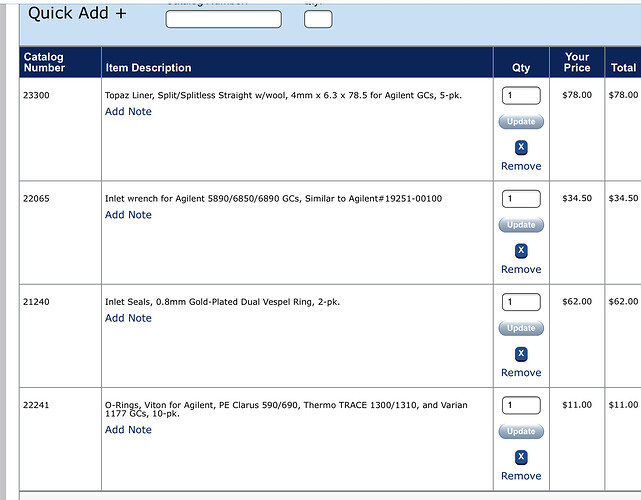
Task: Update quantity for Inlet Seals item
Action: pos(521,328)
